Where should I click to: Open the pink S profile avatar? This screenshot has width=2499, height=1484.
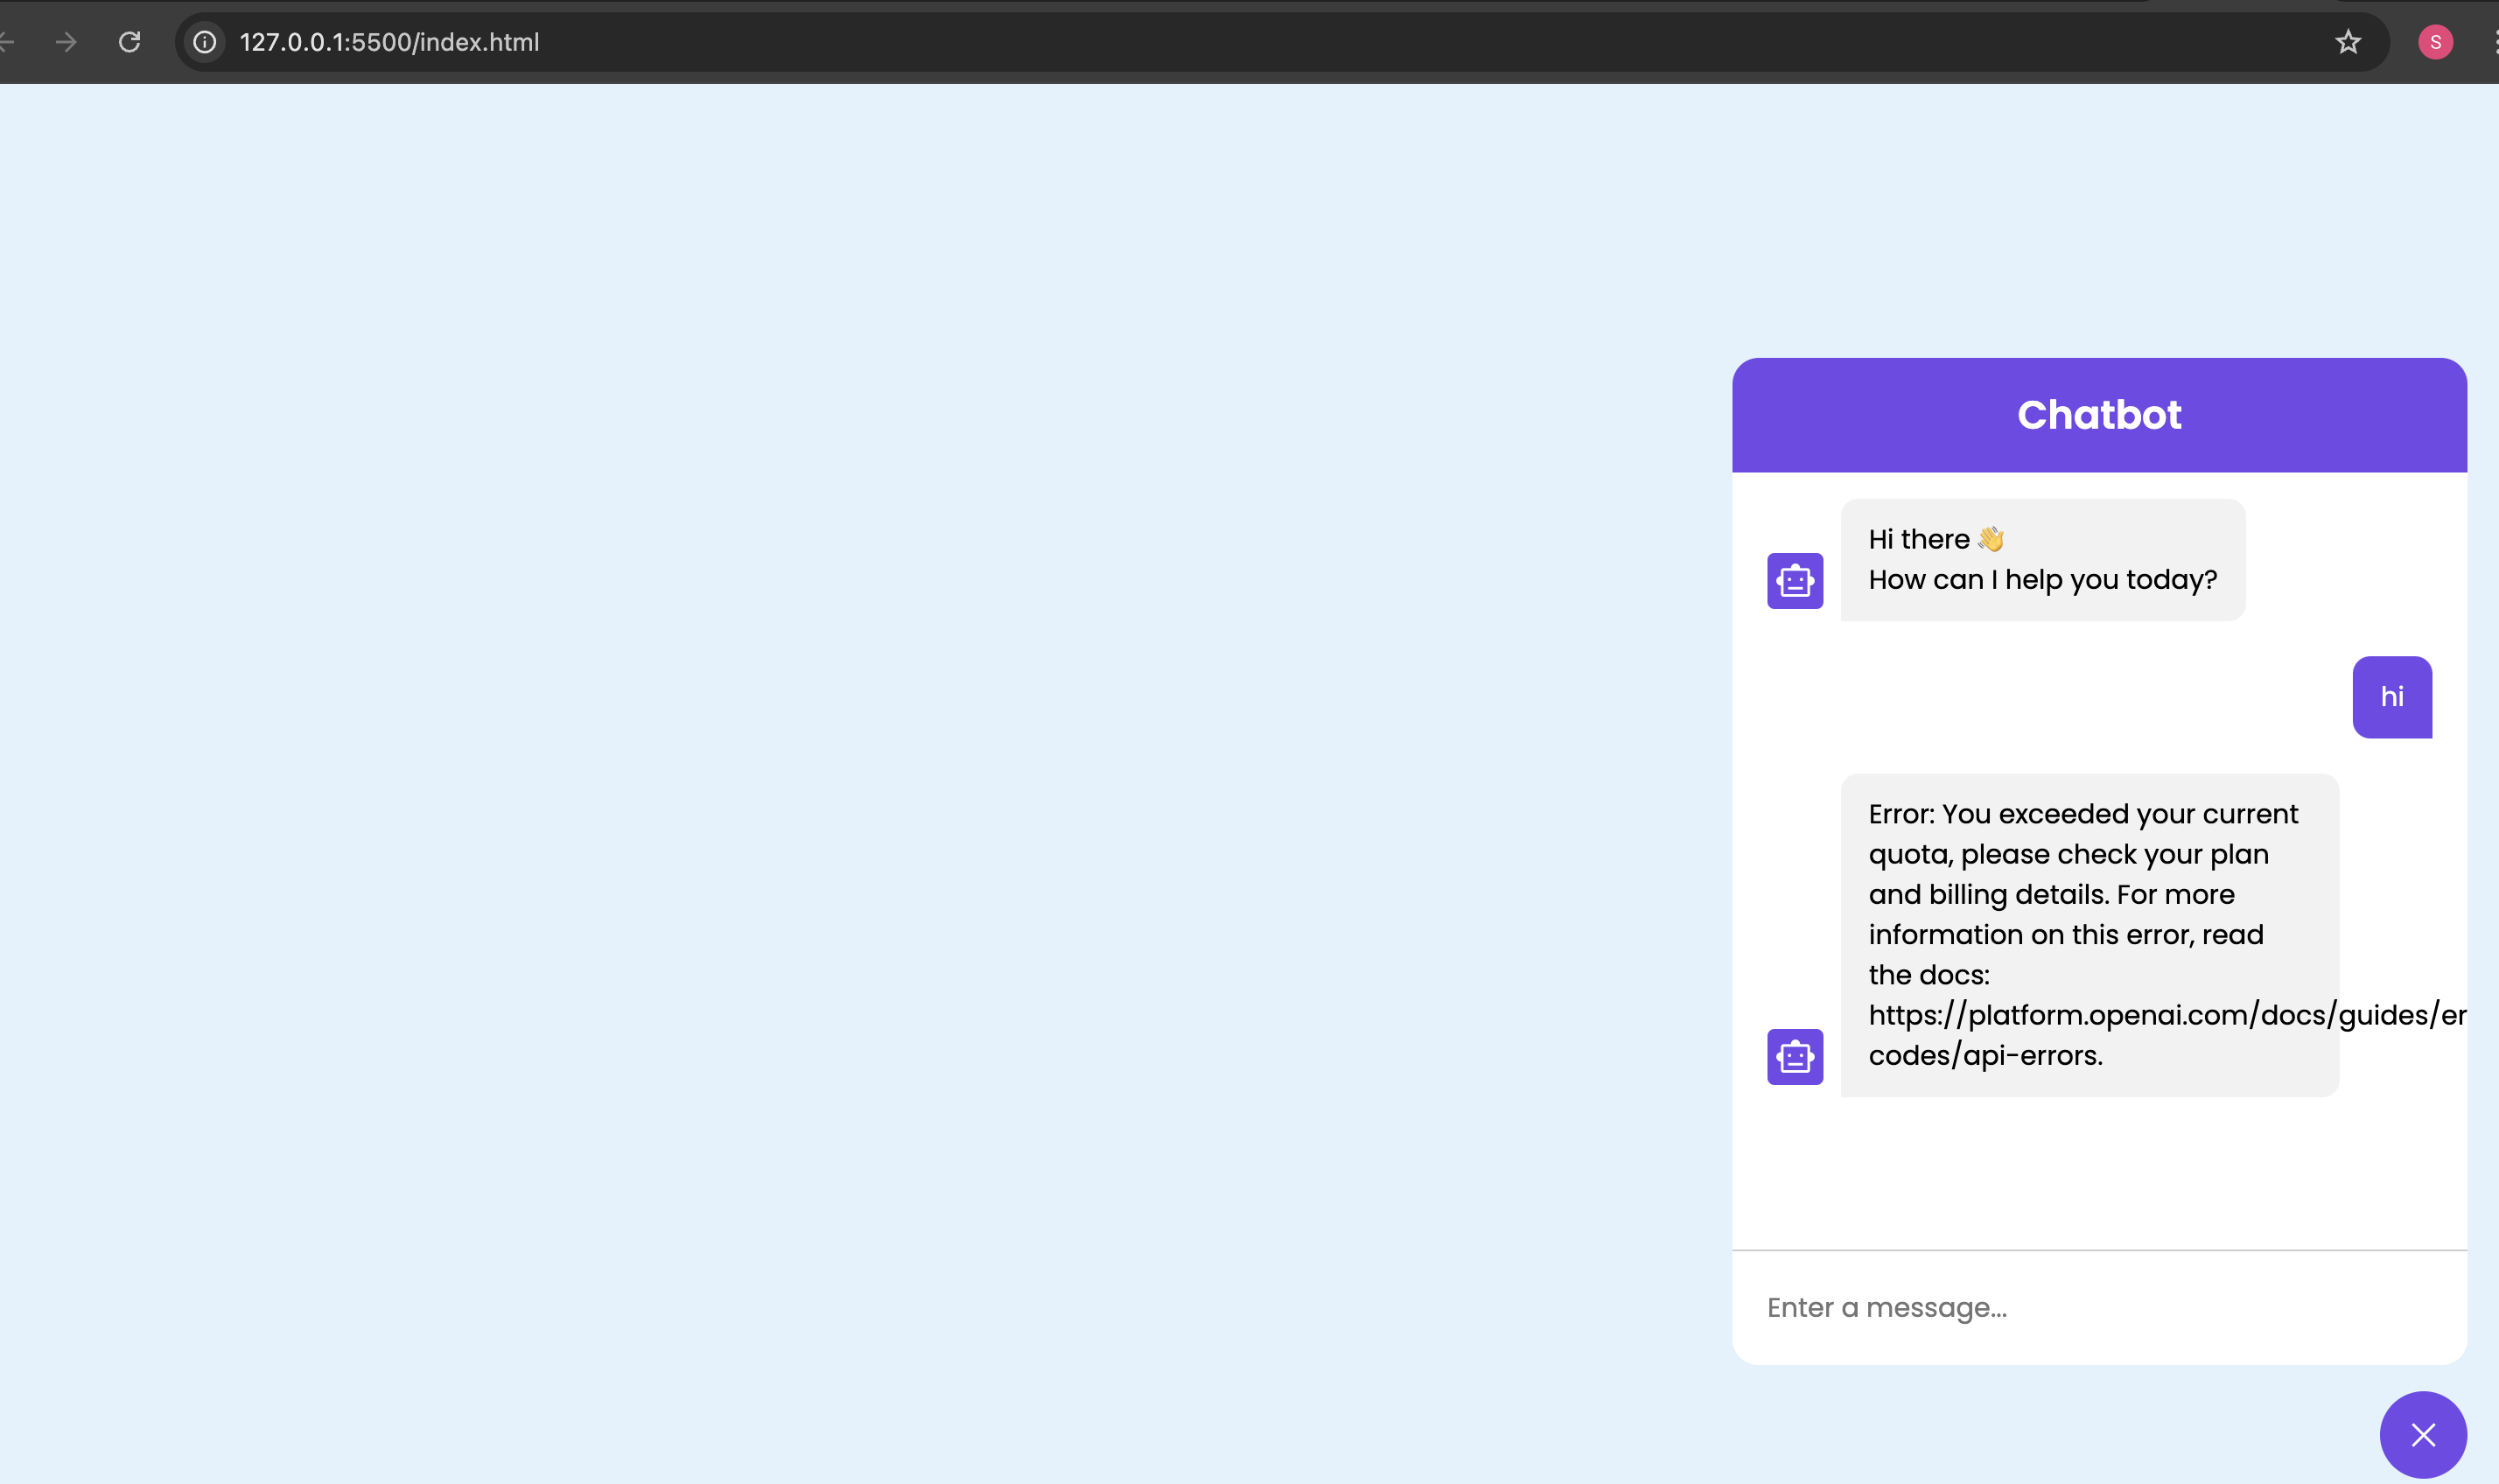click(x=2435, y=42)
